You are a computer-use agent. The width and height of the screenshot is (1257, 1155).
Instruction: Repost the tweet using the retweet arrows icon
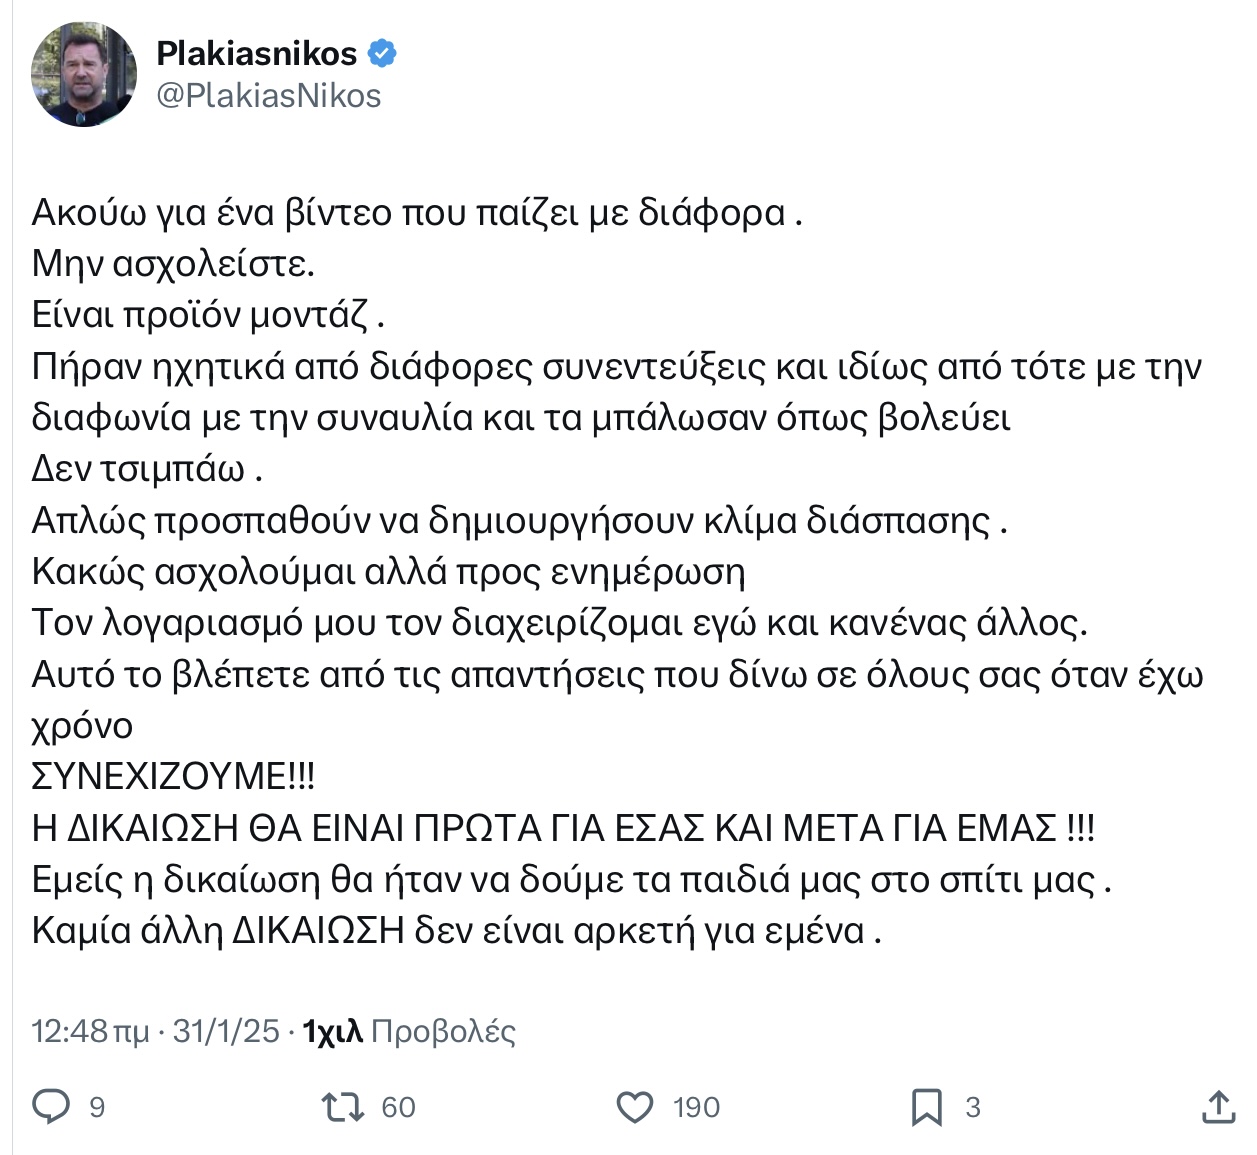(x=343, y=1107)
